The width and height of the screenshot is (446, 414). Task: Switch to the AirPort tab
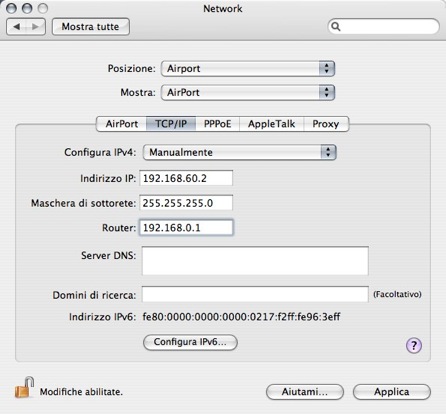pos(121,124)
